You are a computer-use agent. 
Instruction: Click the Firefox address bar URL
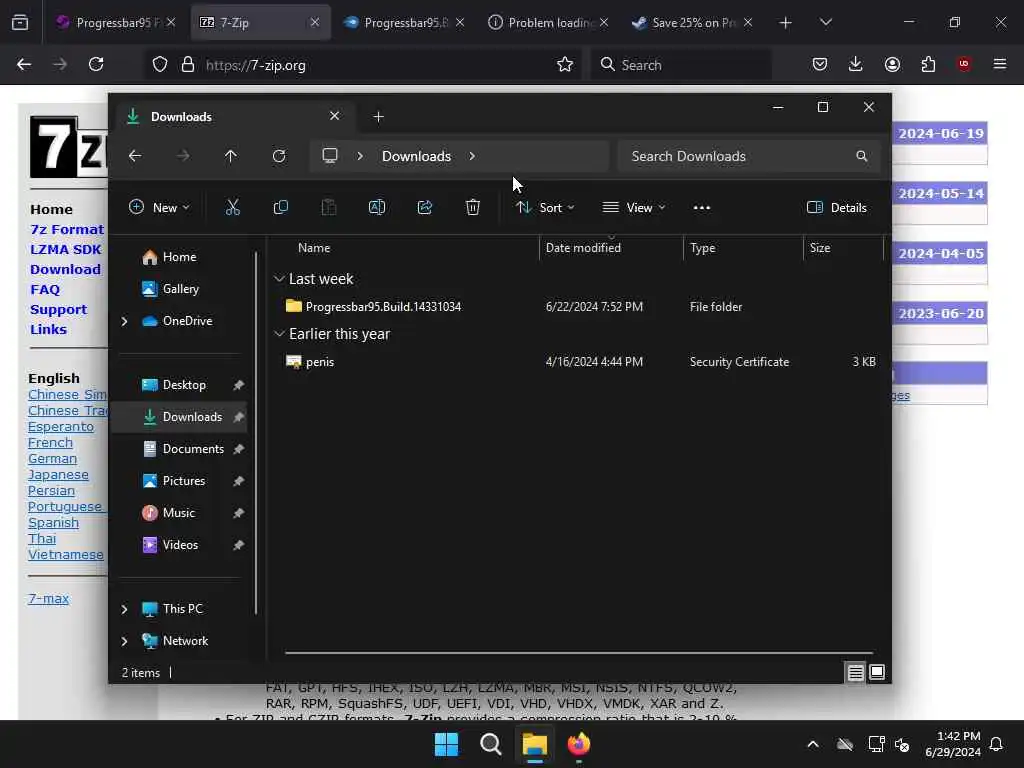pos(255,65)
